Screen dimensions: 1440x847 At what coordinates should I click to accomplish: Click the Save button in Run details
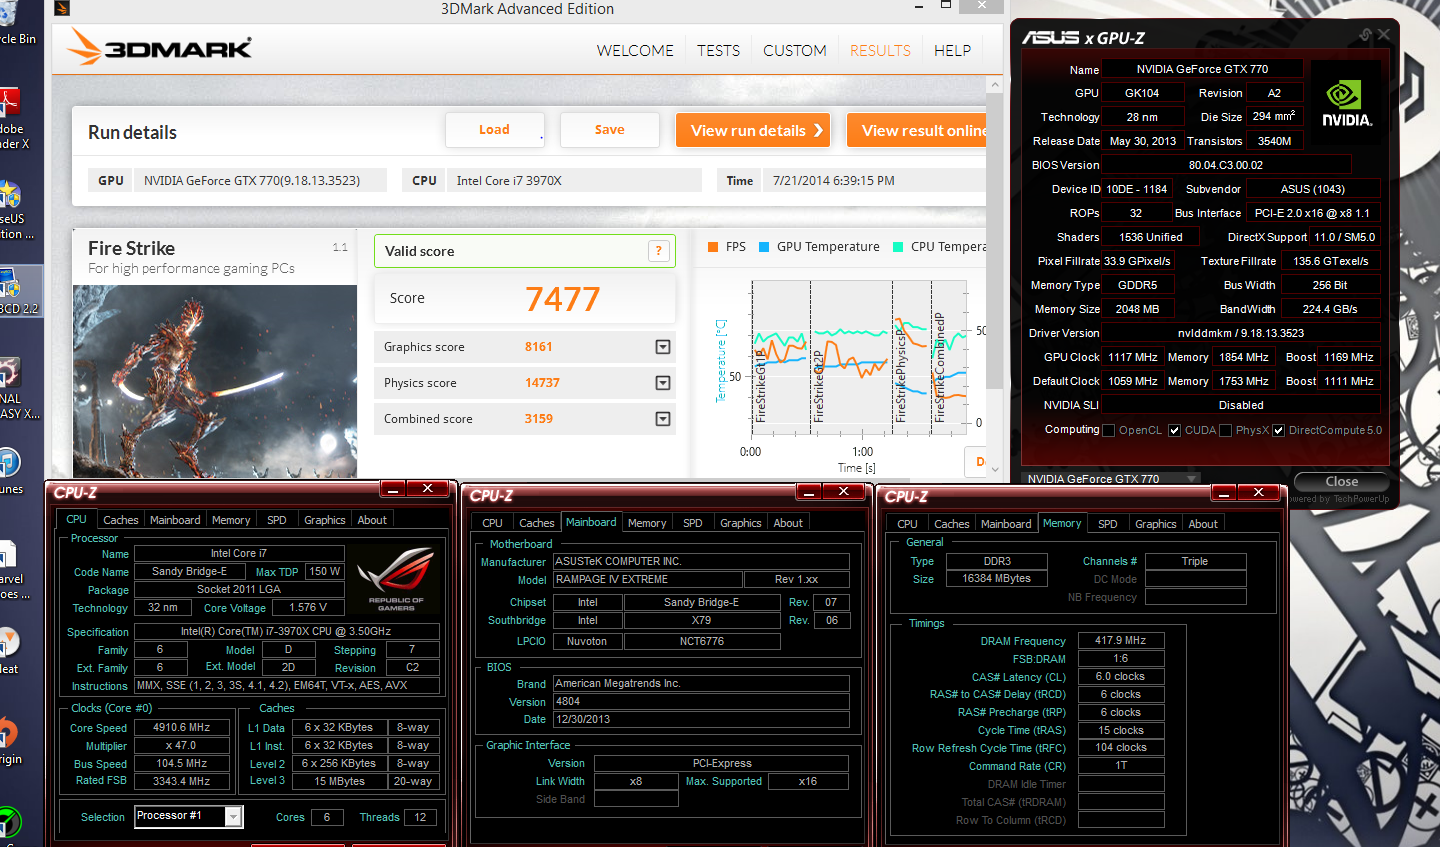(x=609, y=130)
